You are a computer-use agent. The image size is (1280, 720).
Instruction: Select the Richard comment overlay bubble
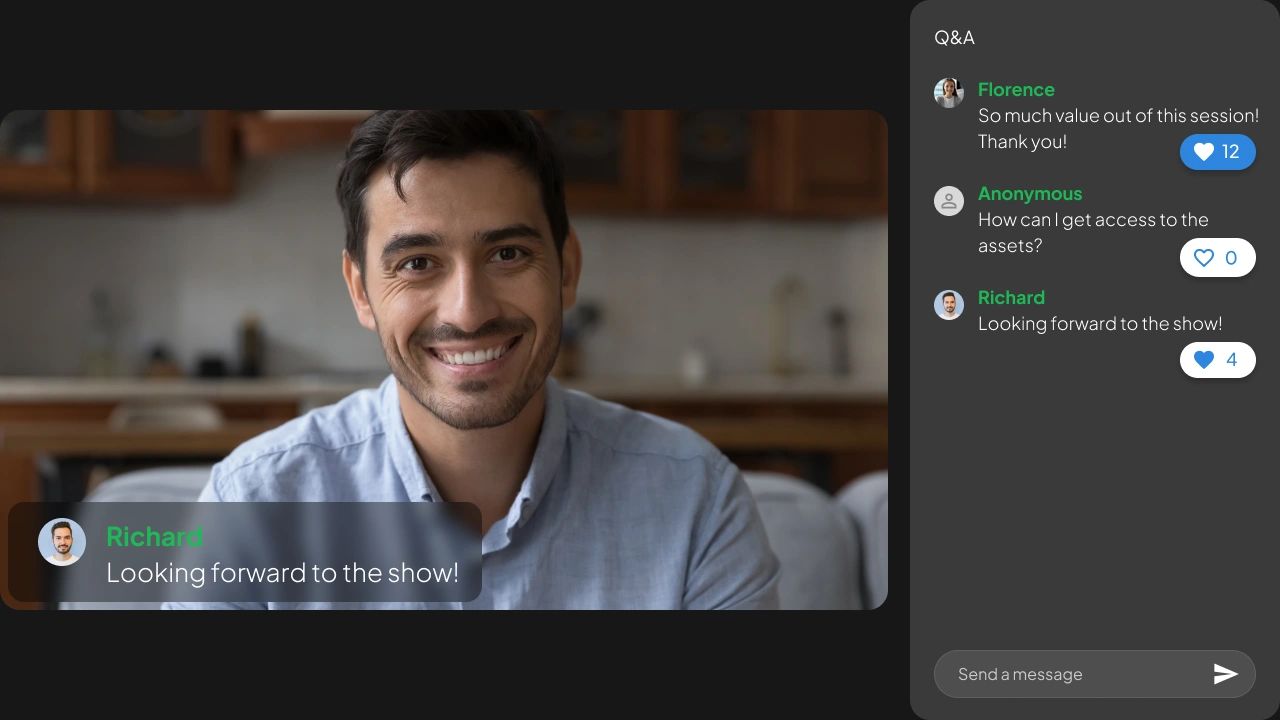coord(243,553)
